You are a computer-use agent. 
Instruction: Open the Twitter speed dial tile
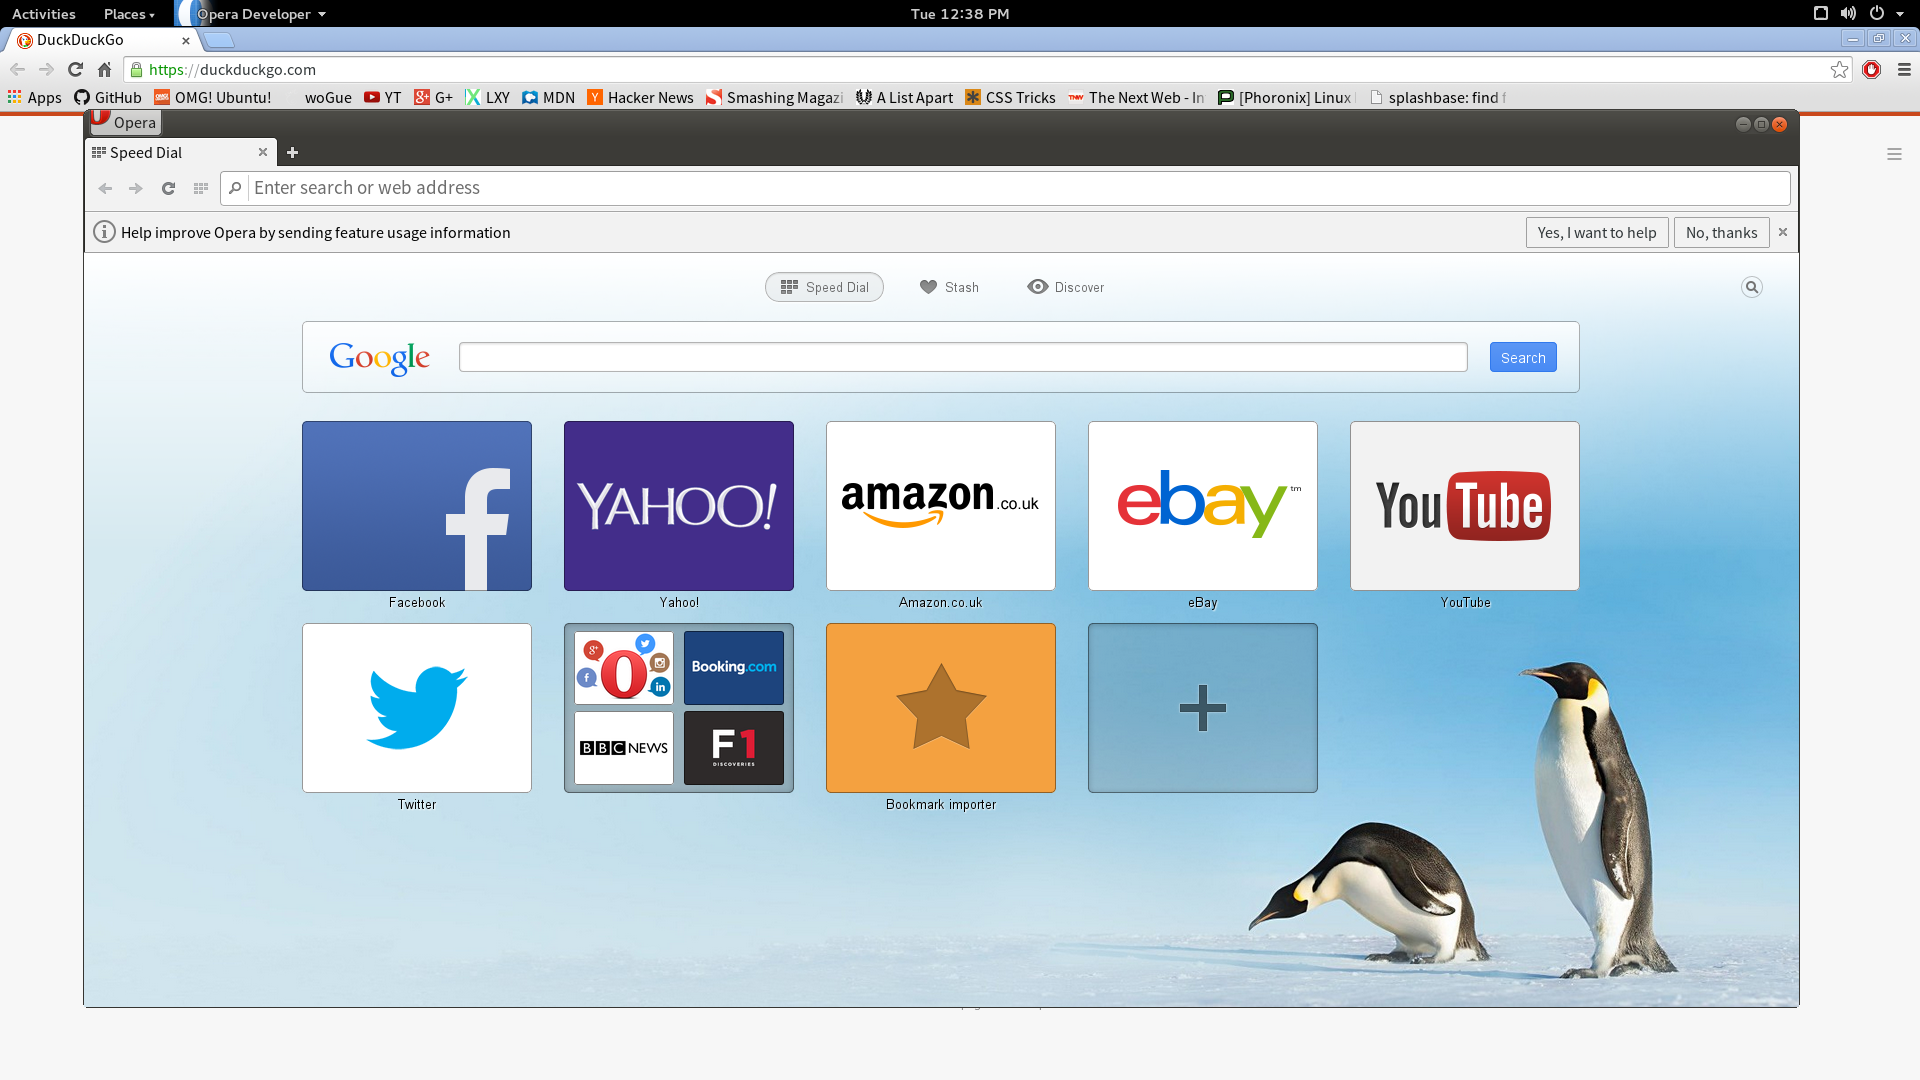point(417,708)
